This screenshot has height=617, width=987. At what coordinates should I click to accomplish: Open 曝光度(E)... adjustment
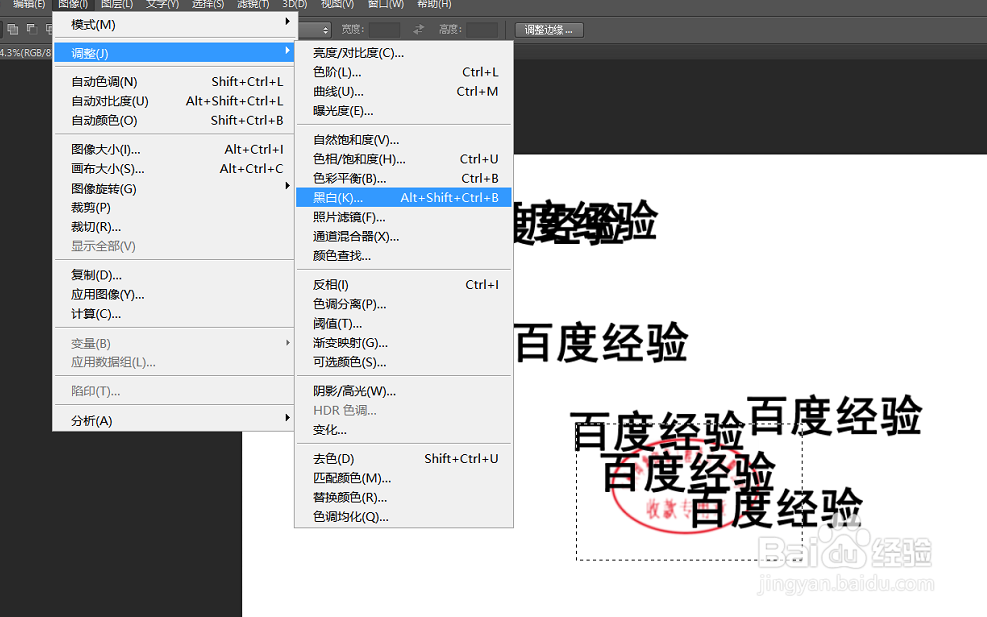coord(403,111)
